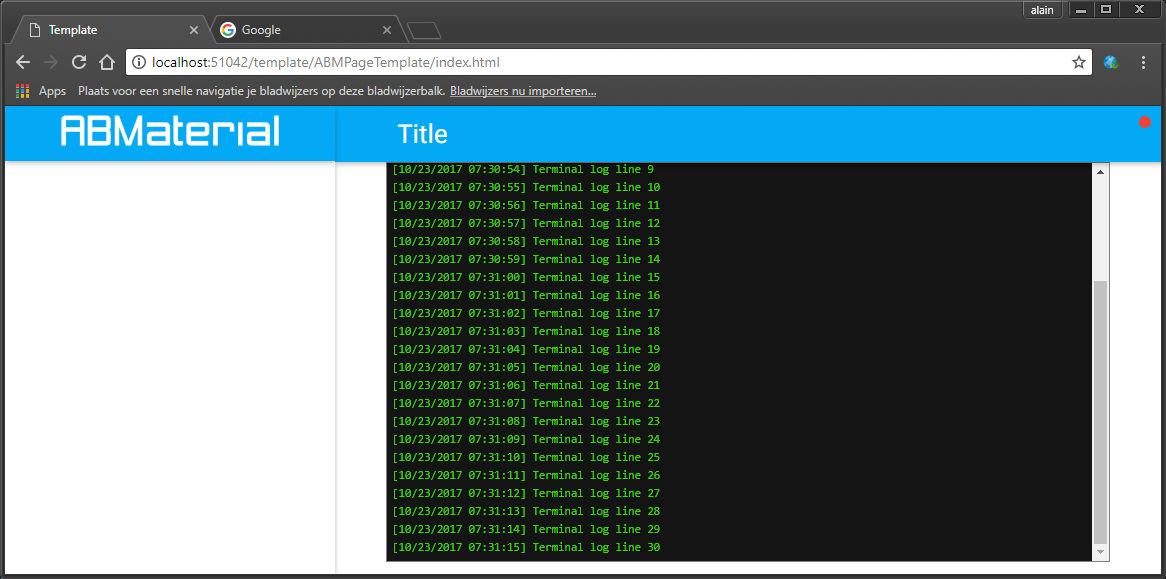1166x579 pixels.
Task: Reload the page with the refresh icon
Action: pos(79,62)
